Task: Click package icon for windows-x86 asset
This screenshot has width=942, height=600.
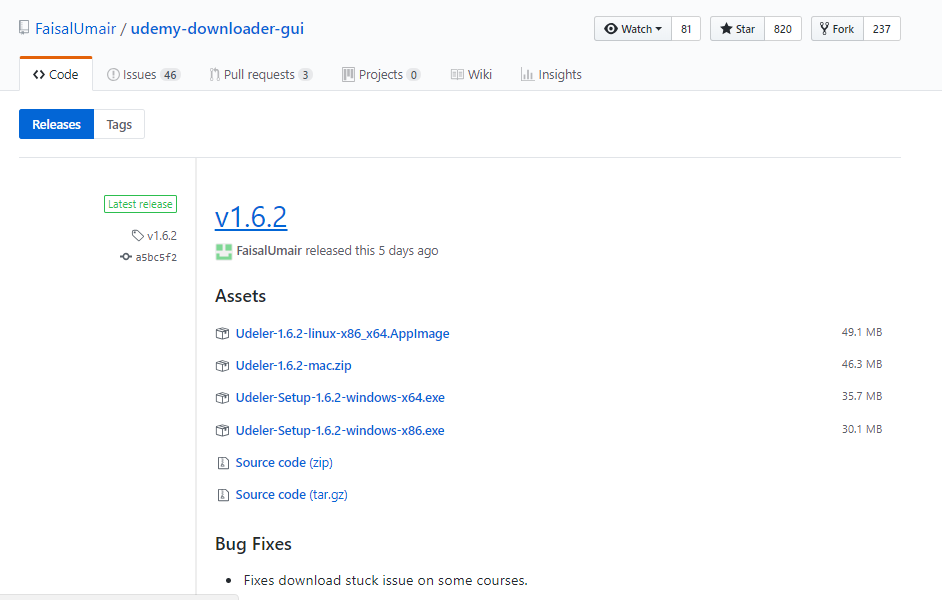Action: pos(222,430)
